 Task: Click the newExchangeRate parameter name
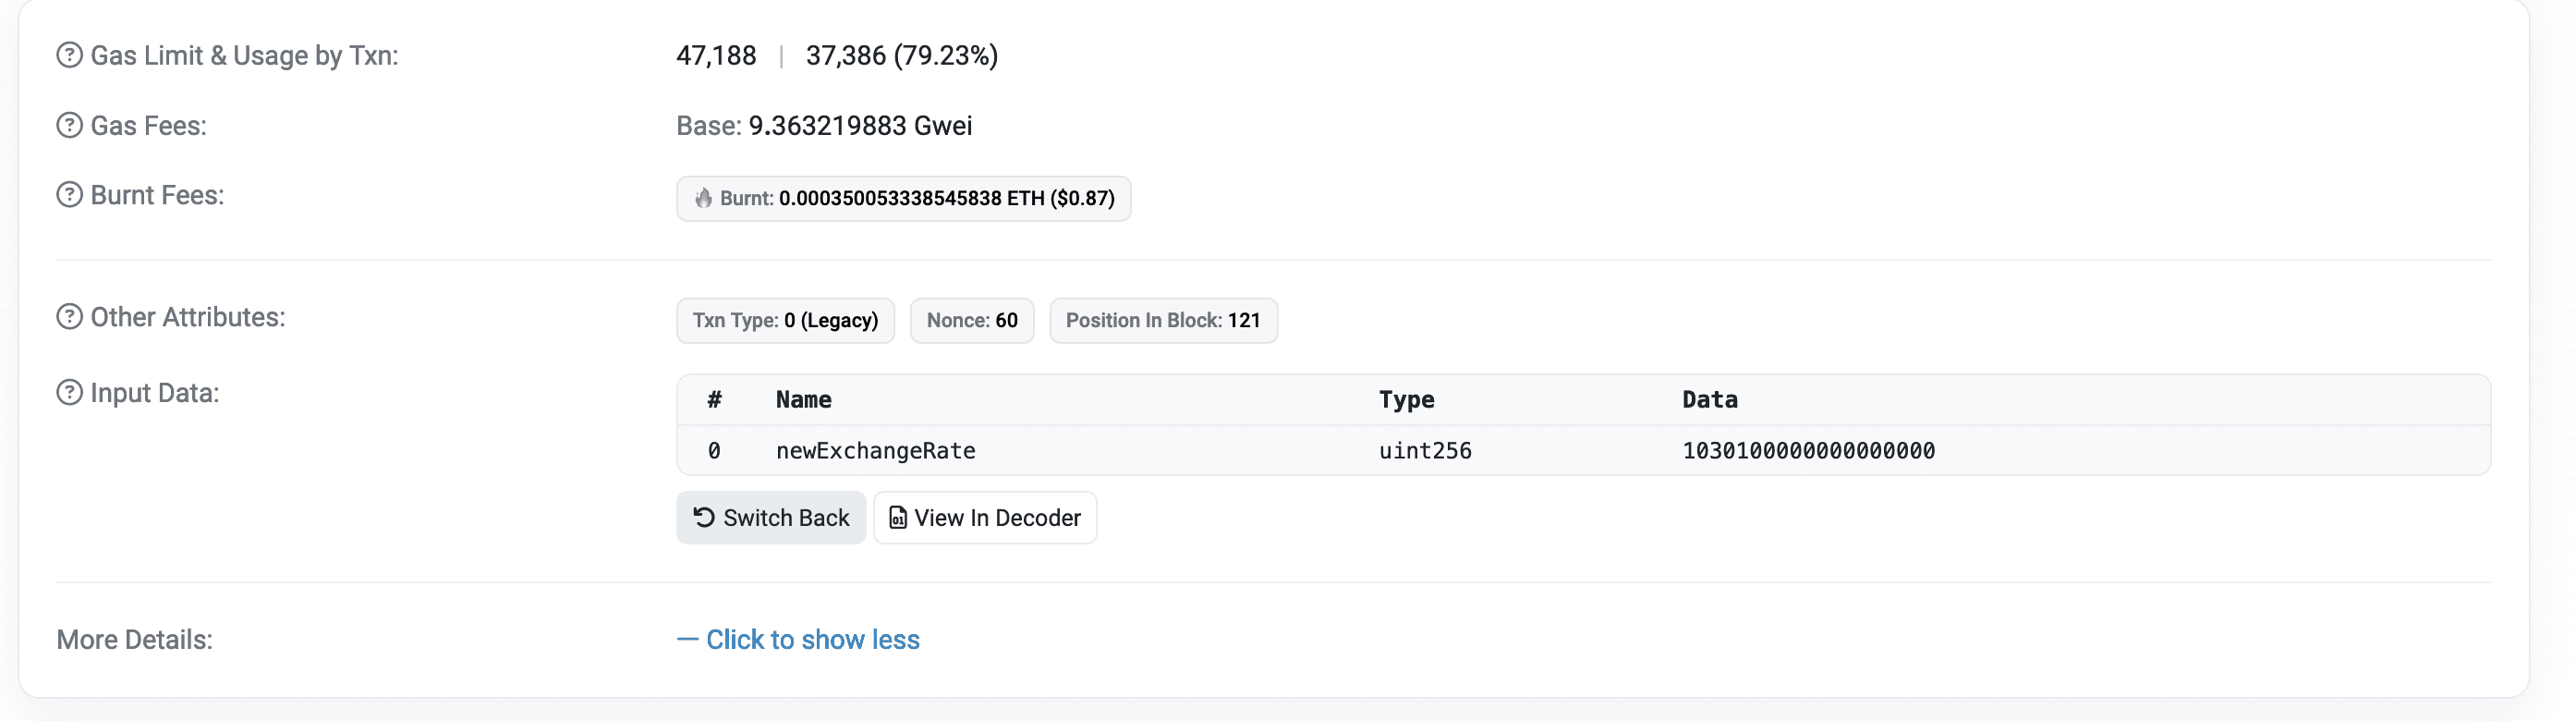coord(875,451)
